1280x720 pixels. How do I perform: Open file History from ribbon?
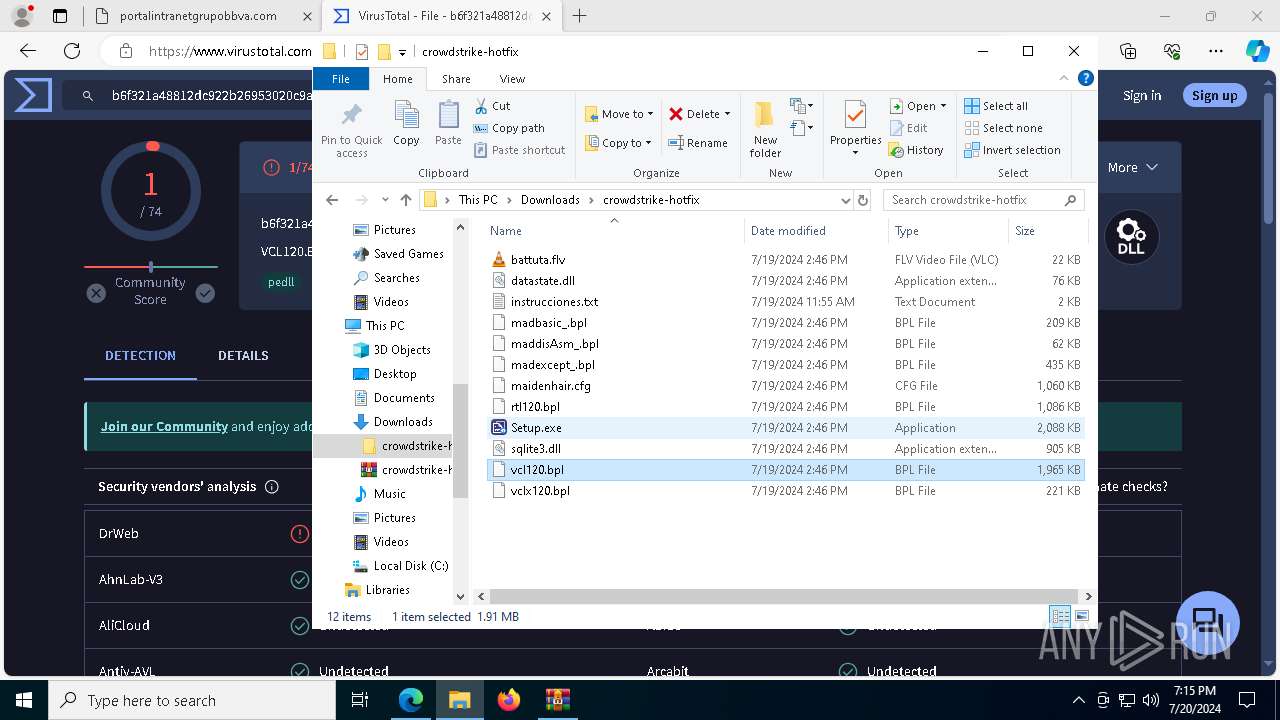(x=915, y=150)
